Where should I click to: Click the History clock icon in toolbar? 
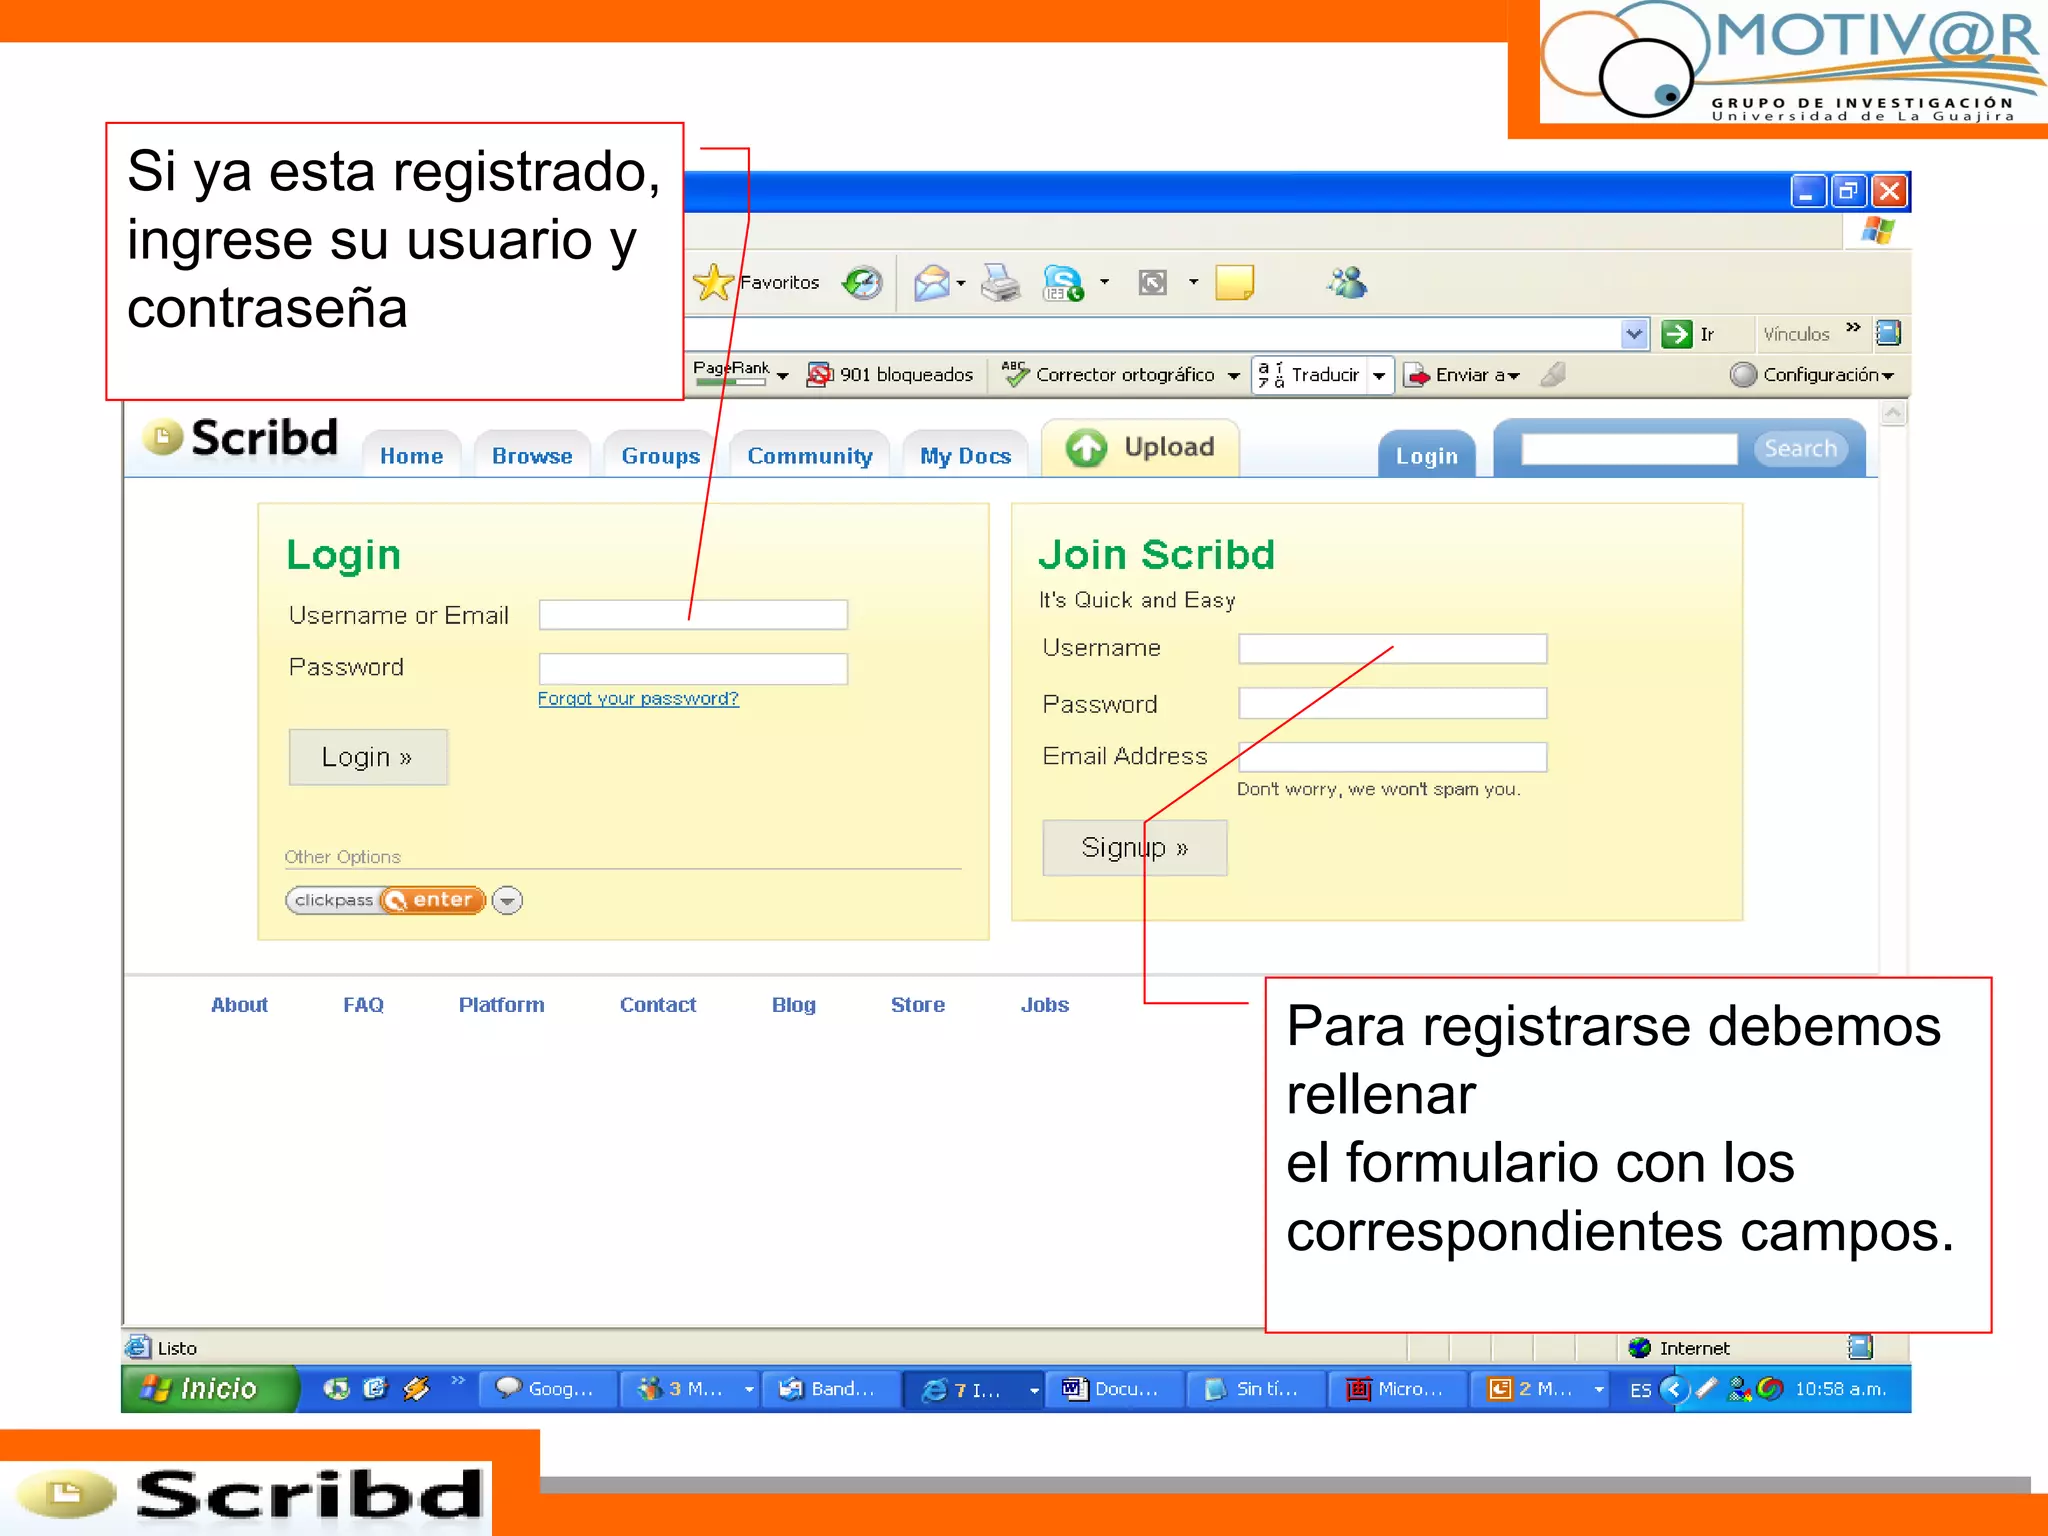(x=862, y=283)
